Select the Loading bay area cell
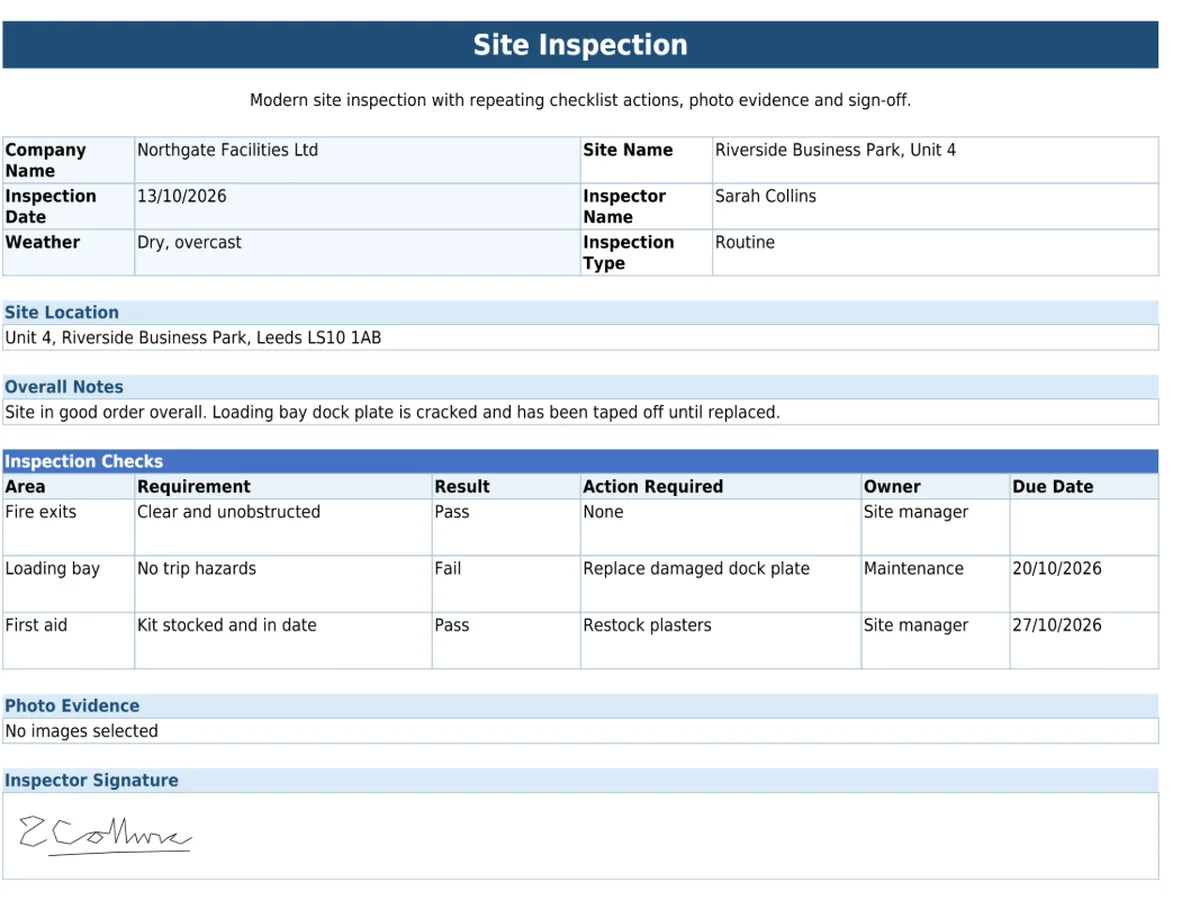 click(68, 584)
